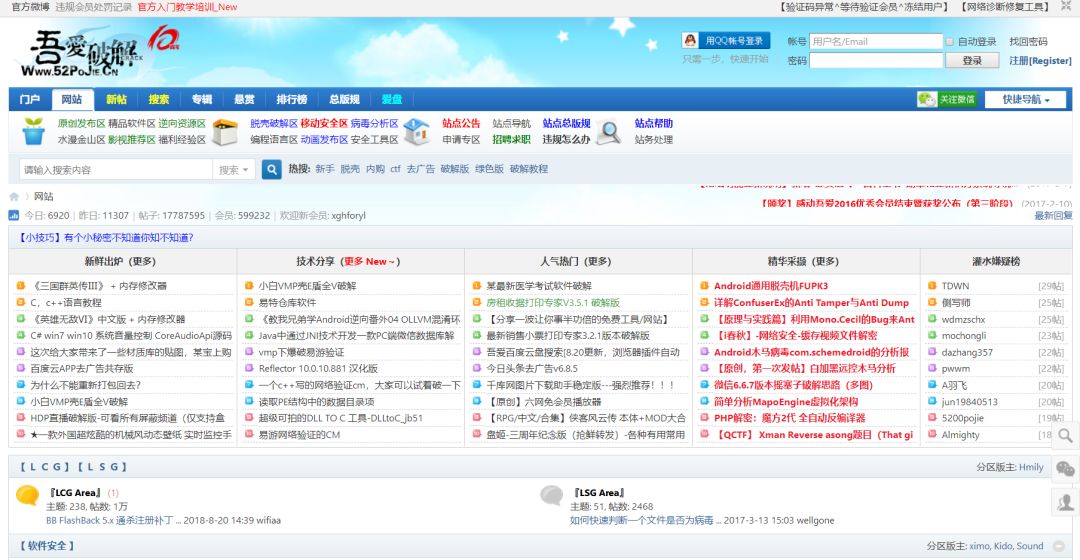Click the 官方微博 top link

pos(30,7)
